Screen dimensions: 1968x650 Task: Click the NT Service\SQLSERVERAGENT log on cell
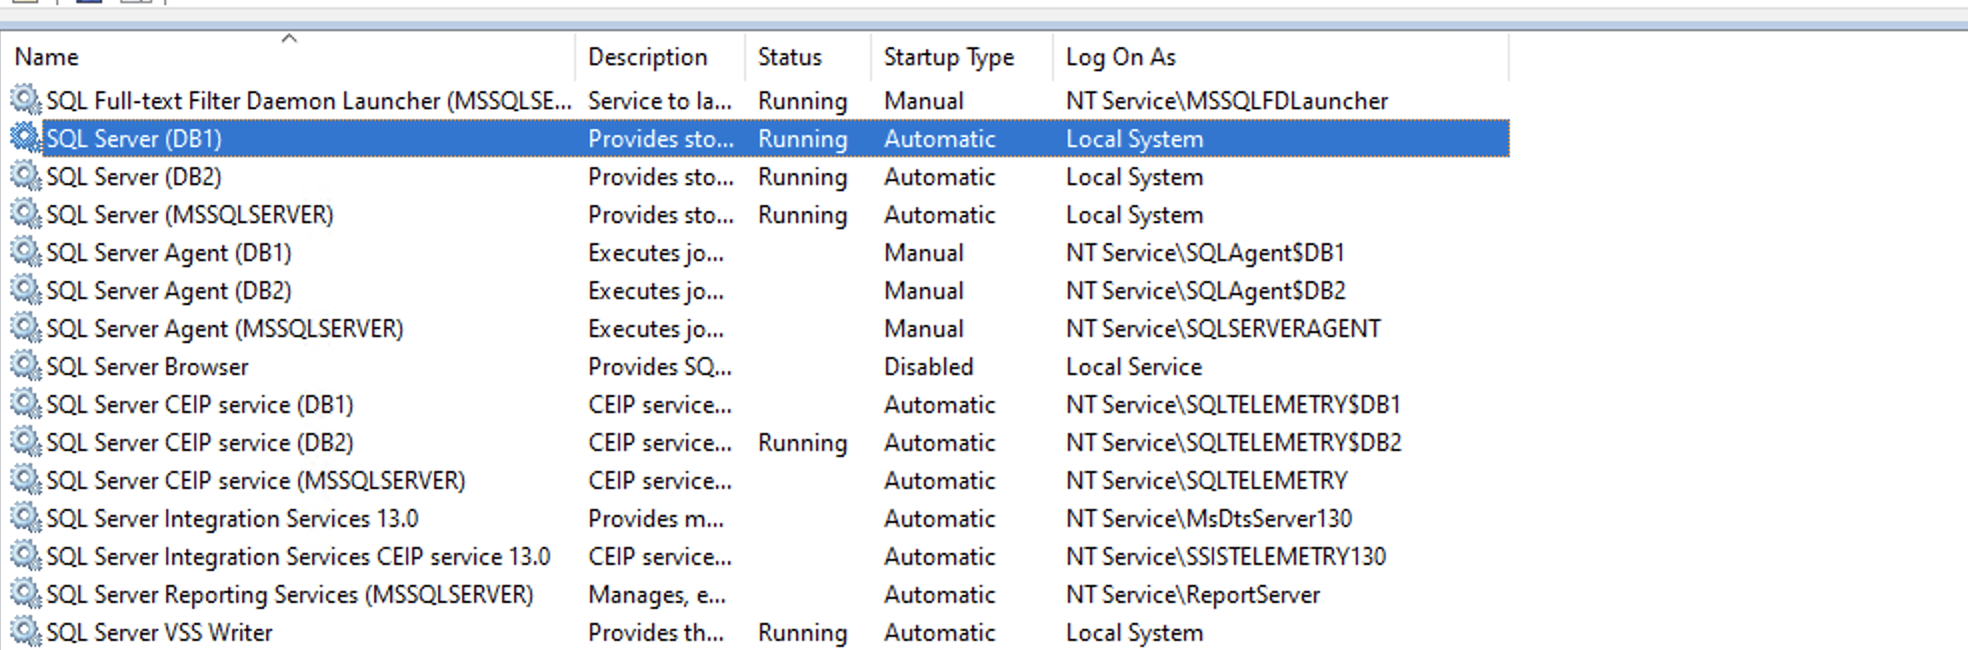1223,329
